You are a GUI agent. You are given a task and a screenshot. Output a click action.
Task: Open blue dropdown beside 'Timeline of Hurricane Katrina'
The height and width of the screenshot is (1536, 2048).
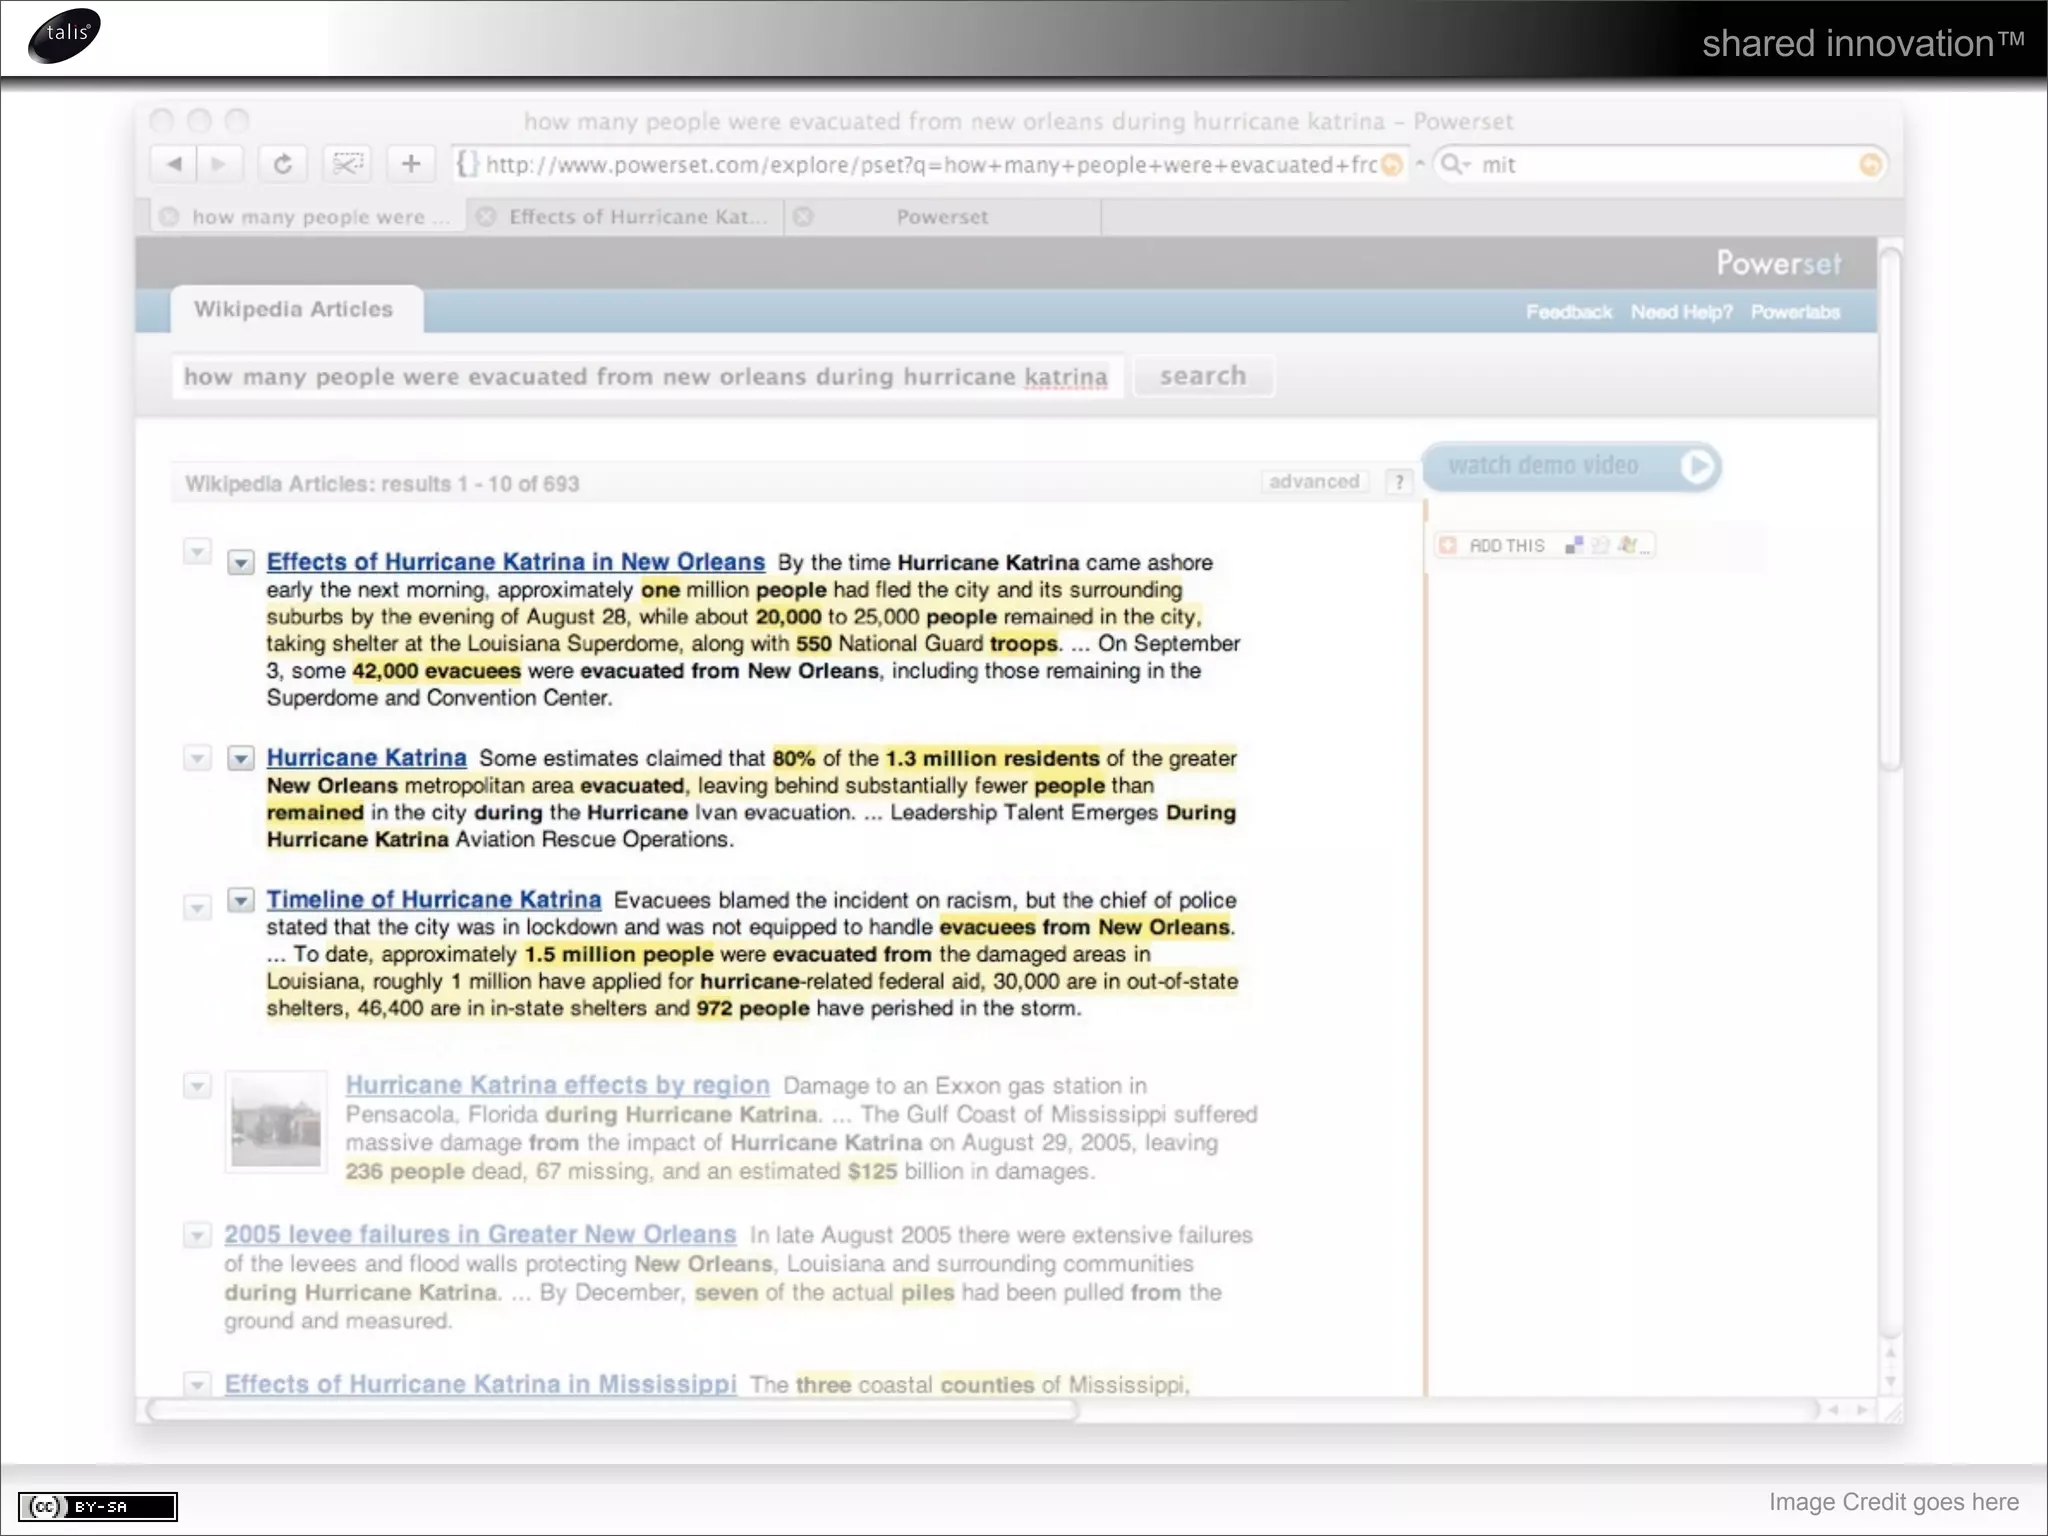coord(240,901)
